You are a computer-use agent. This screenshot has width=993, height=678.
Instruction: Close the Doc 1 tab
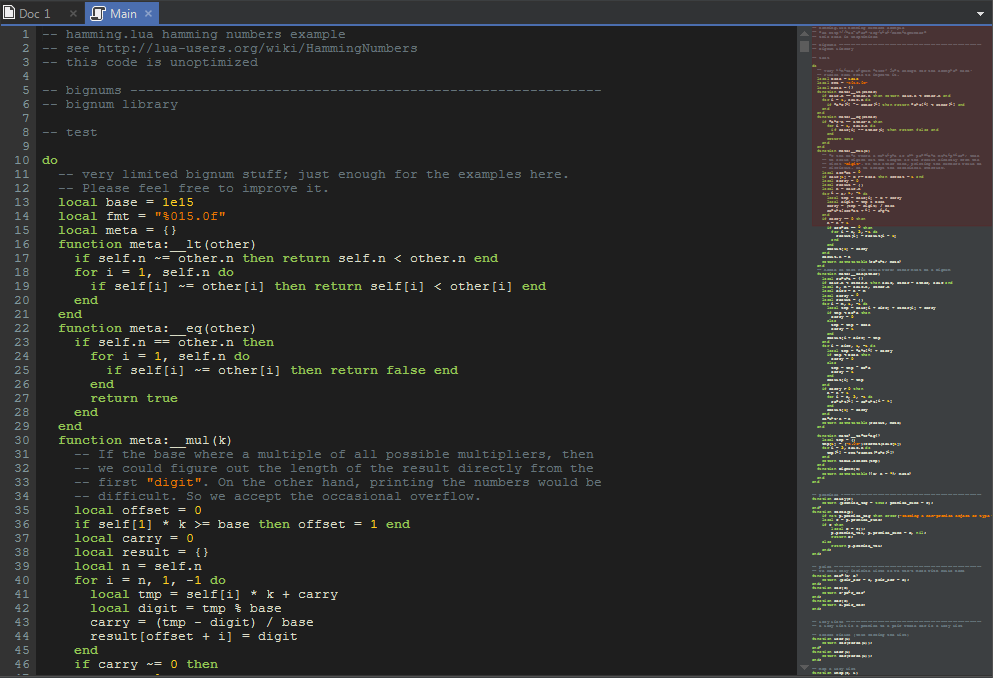[73, 13]
